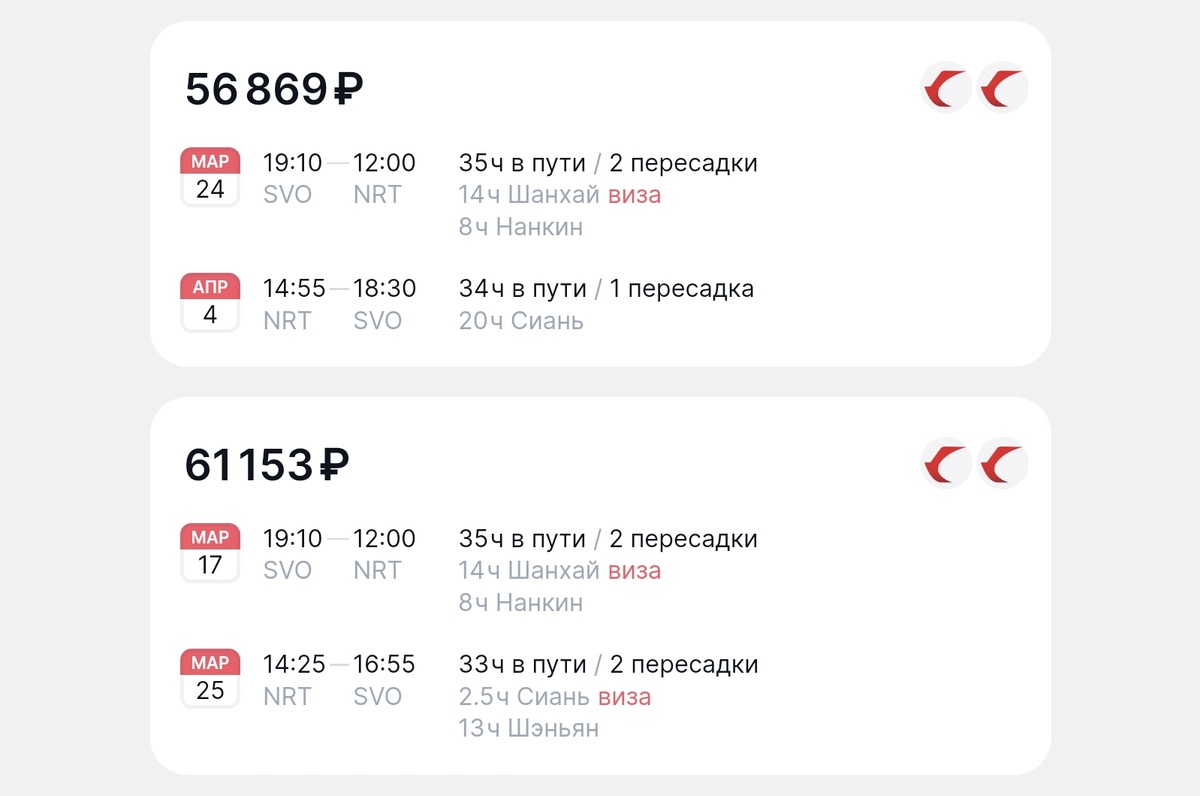Click SVO departure code on the first ticket
Image resolution: width=1200 pixels, height=796 pixels.
coord(287,194)
